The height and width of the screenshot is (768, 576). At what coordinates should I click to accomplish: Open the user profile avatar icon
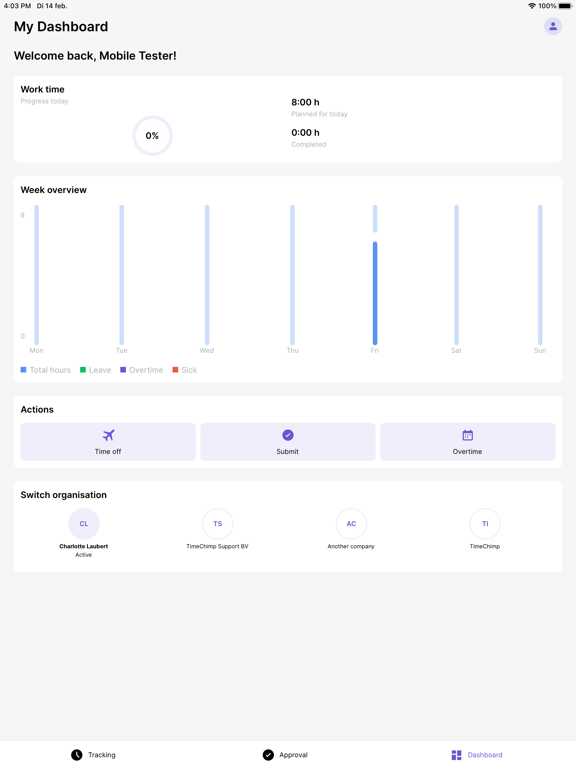coord(552,26)
